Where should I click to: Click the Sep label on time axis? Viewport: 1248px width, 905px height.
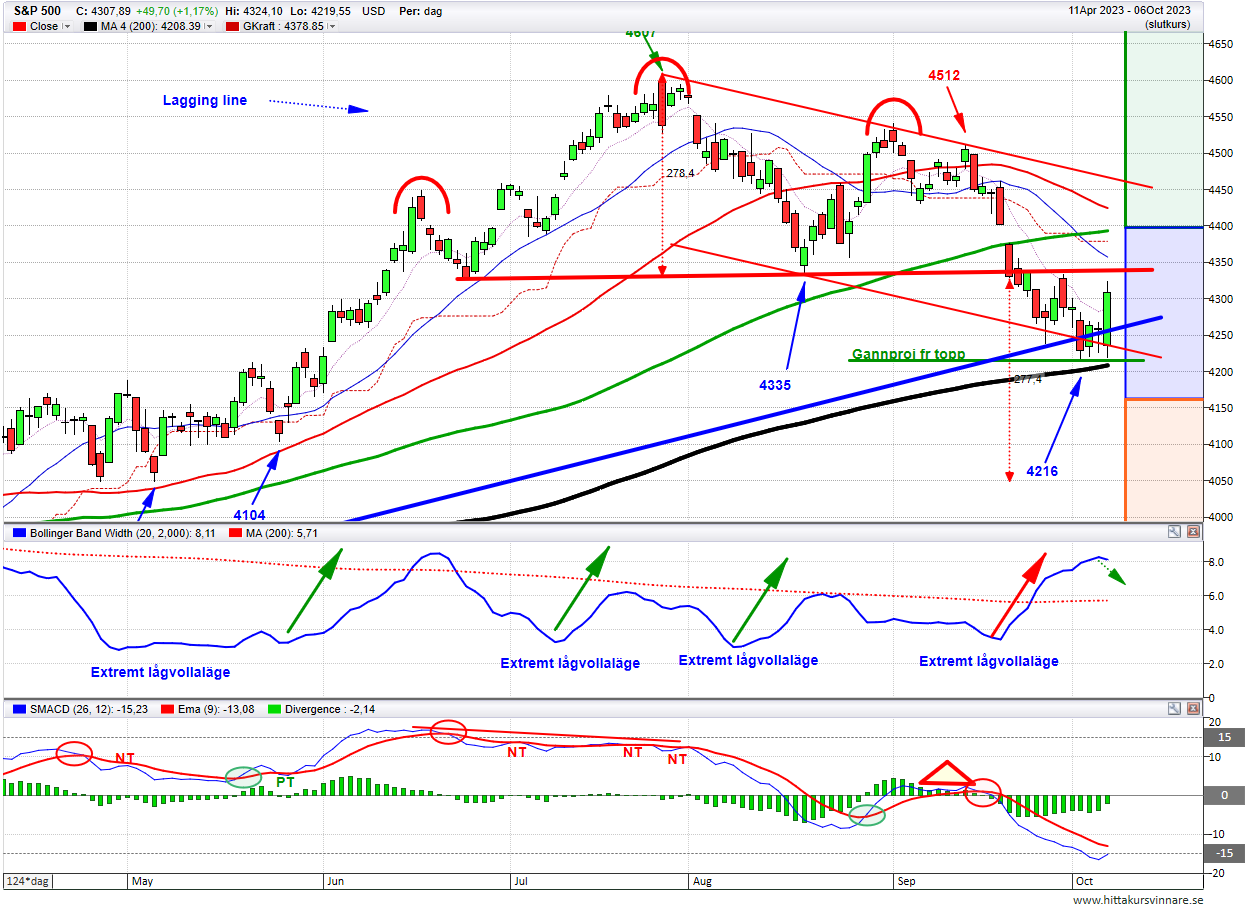[x=907, y=882]
